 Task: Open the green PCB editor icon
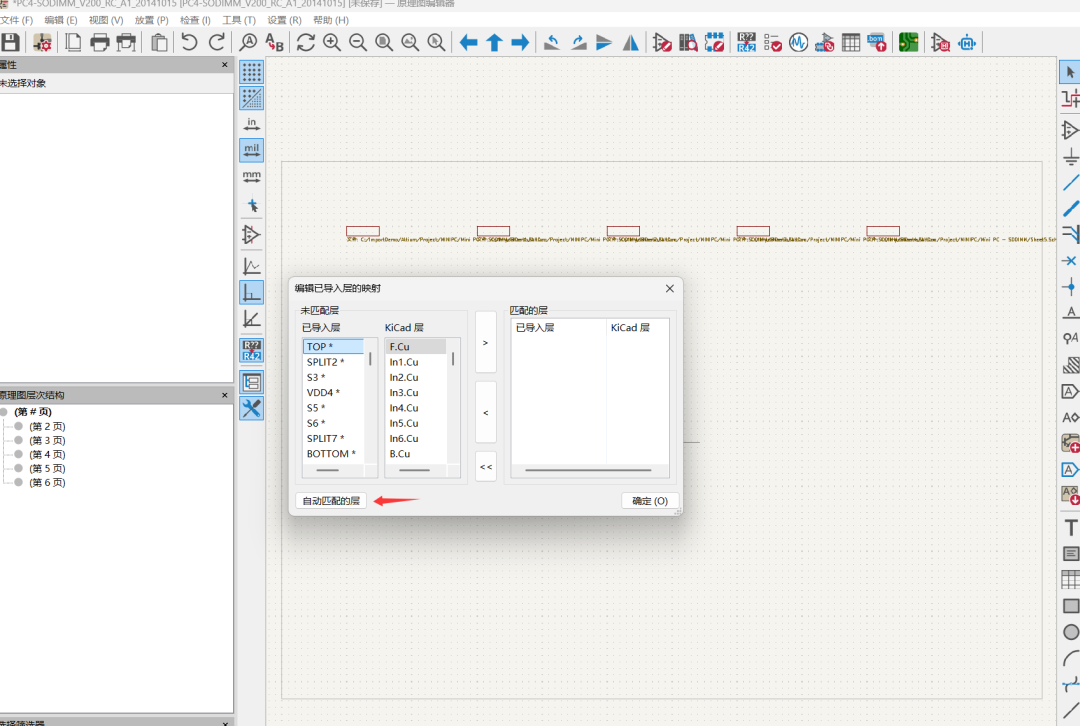click(x=908, y=43)
